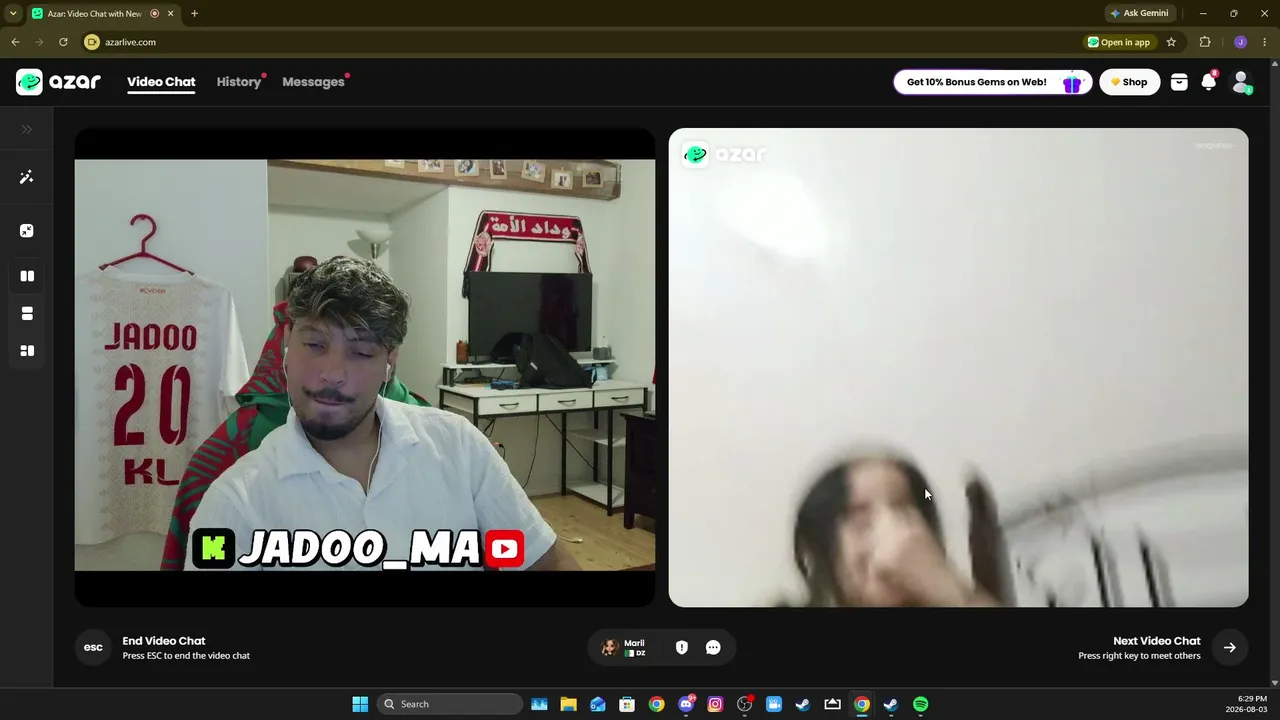Image resolution: width=1280 pixels, height=720 pixels.
Task: Click the End Video Chat label
Action: coord(164,641)
